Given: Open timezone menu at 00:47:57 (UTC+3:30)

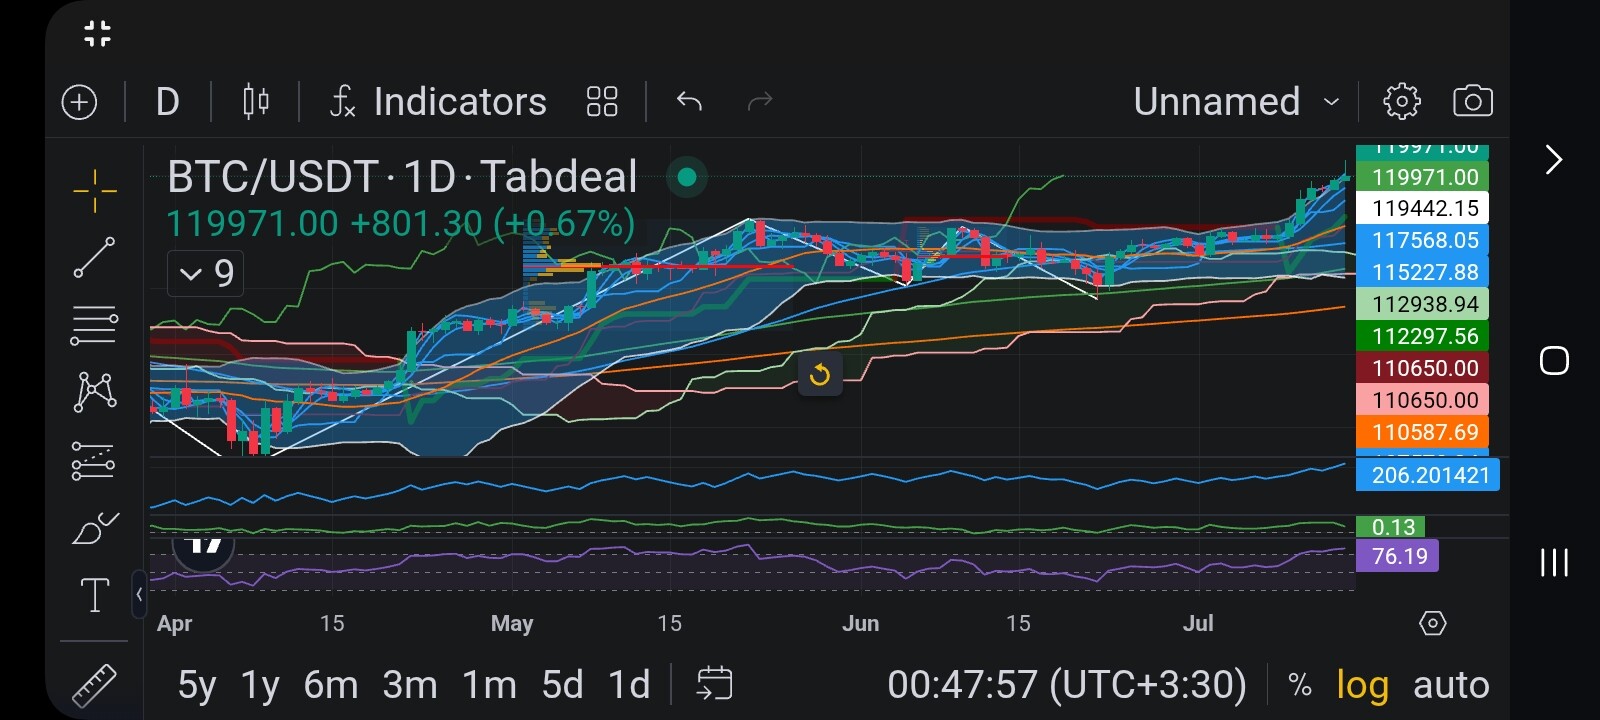Looking at the screenshot, I should (x=1067, y=686).
